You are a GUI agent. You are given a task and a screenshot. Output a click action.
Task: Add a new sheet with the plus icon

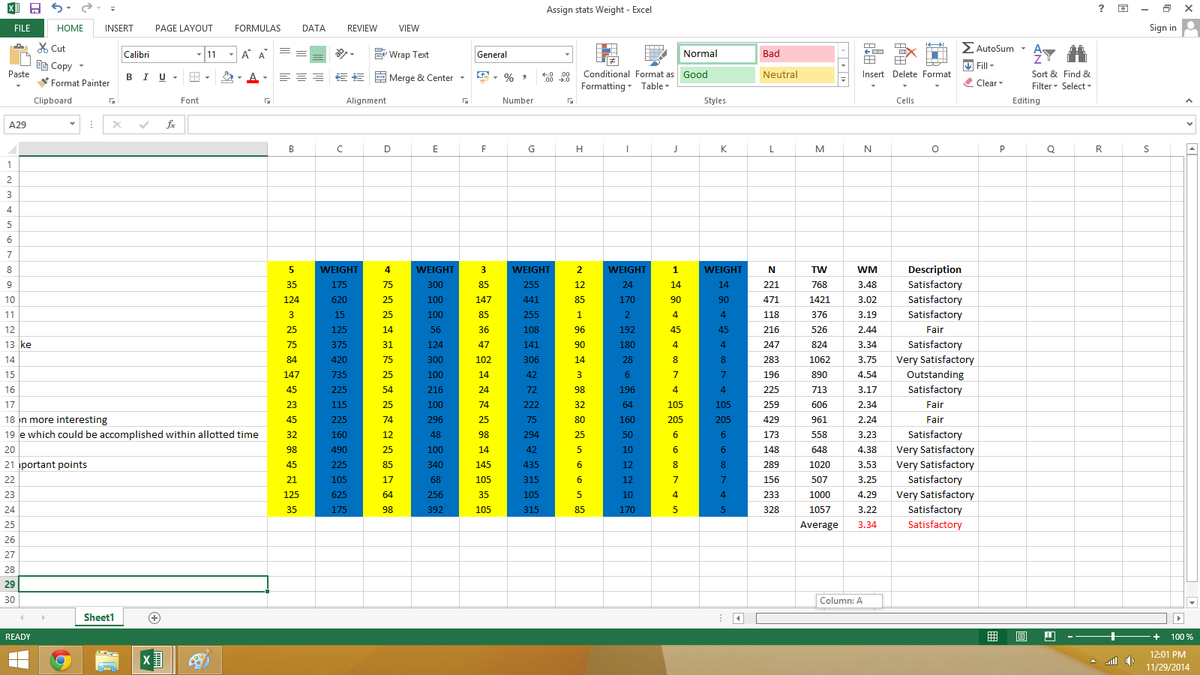click(155, 618)
